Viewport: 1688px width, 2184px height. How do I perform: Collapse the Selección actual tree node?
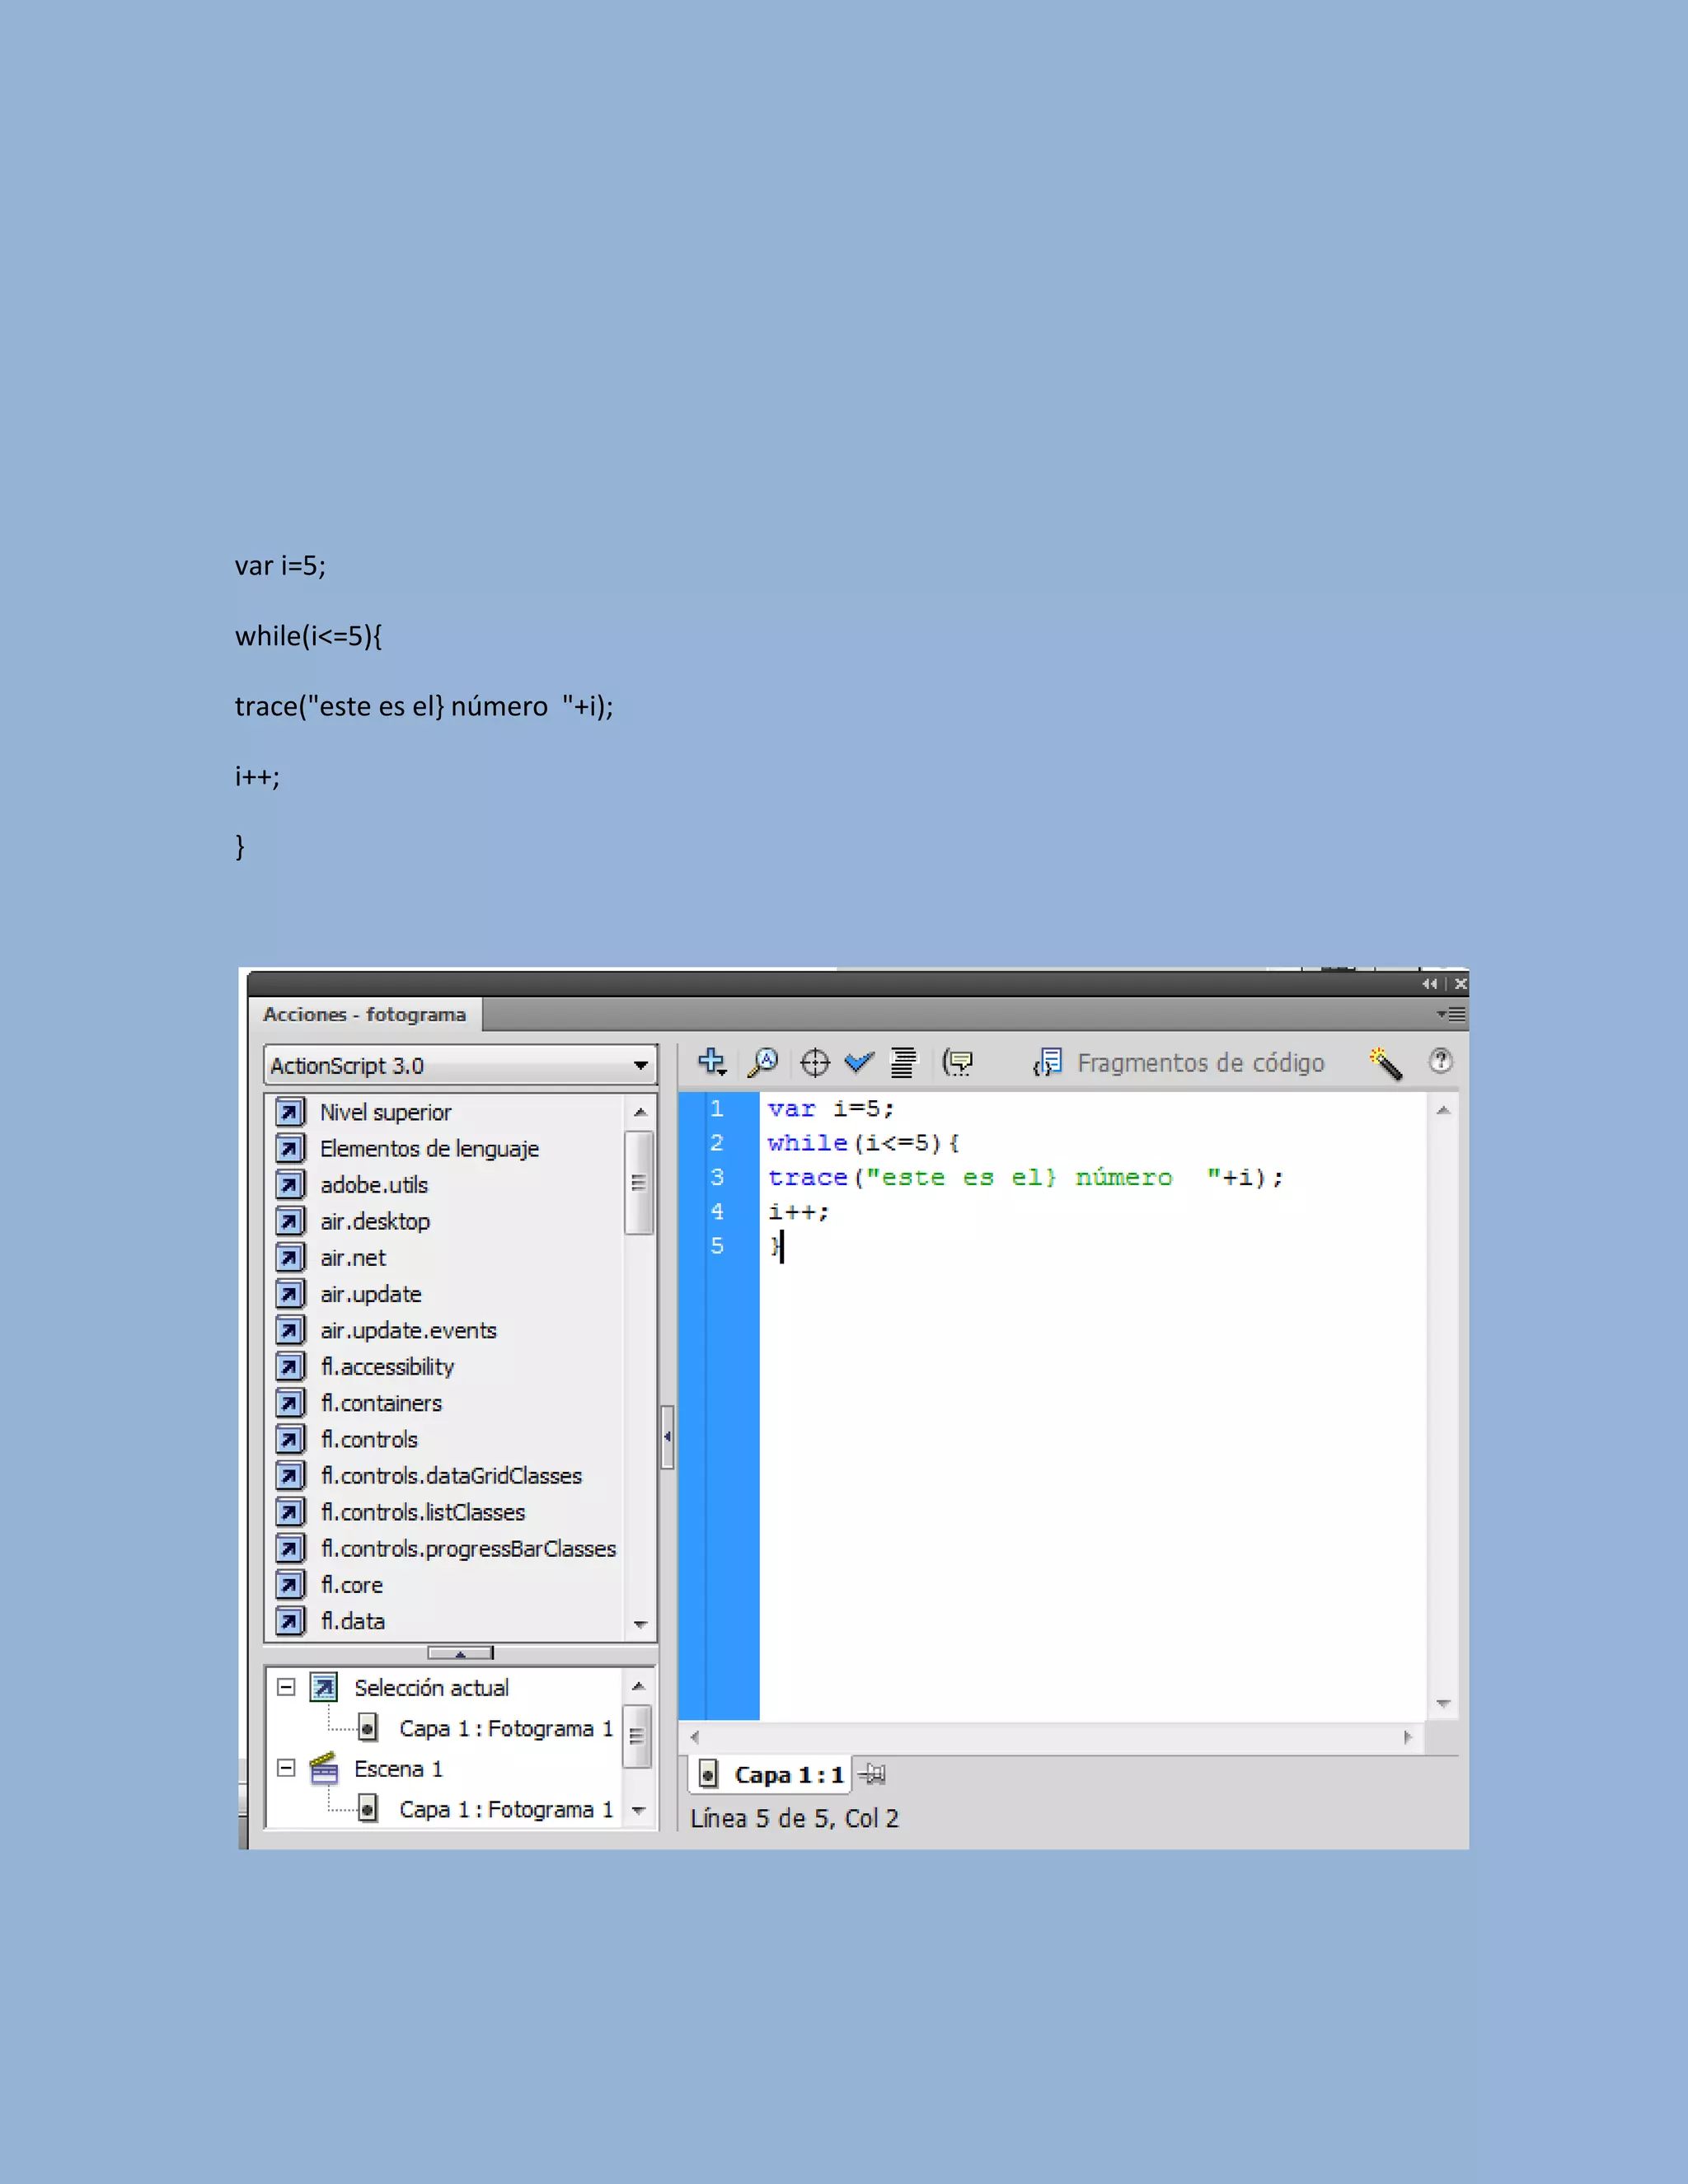(286, 1687)
